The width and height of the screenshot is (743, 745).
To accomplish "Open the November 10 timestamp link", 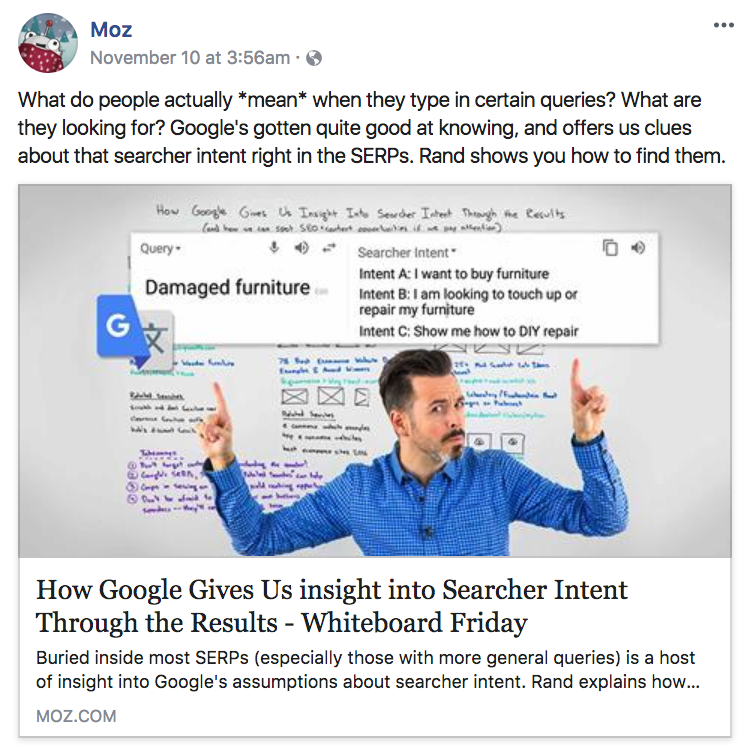I will [190, 58].
